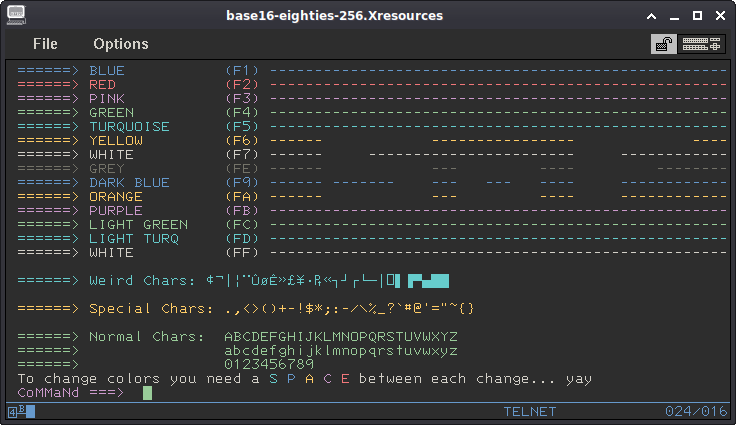
Task: Click the Special Chars label
Action: [x=151, y=309]
